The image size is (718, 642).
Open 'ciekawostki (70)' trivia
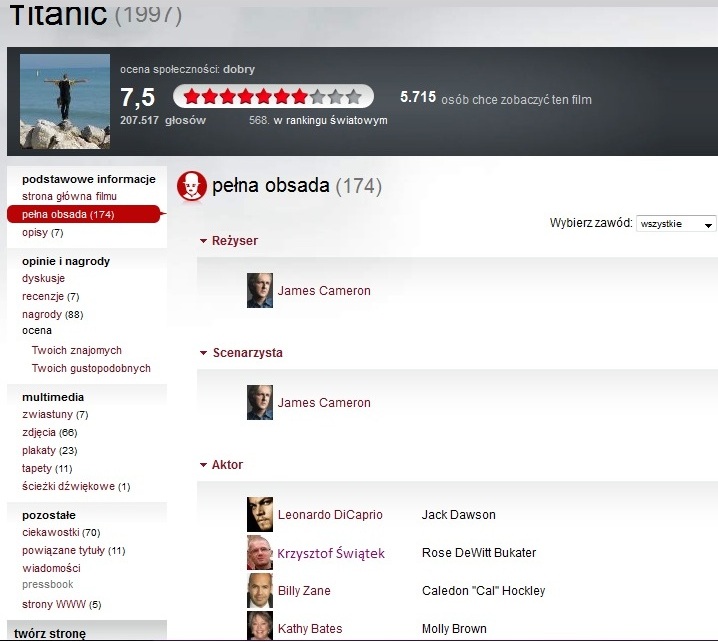[61, 533]
